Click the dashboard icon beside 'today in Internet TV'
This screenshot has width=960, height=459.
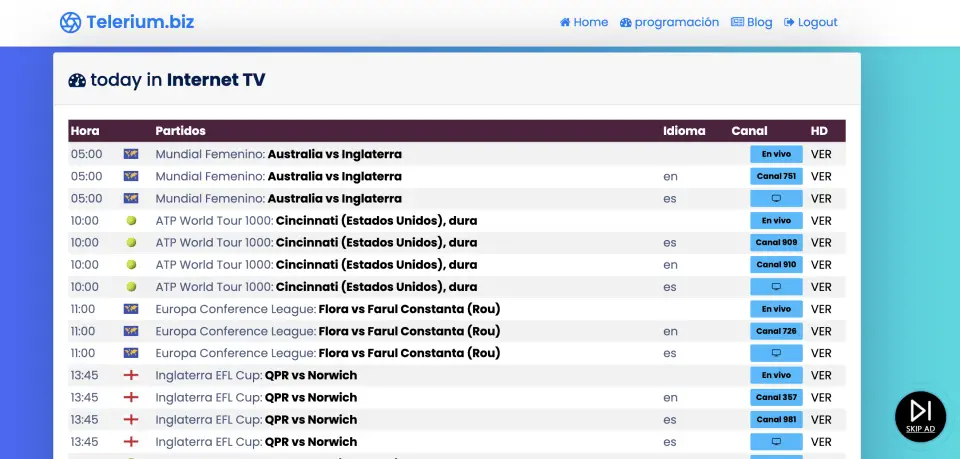pos(77,80)
